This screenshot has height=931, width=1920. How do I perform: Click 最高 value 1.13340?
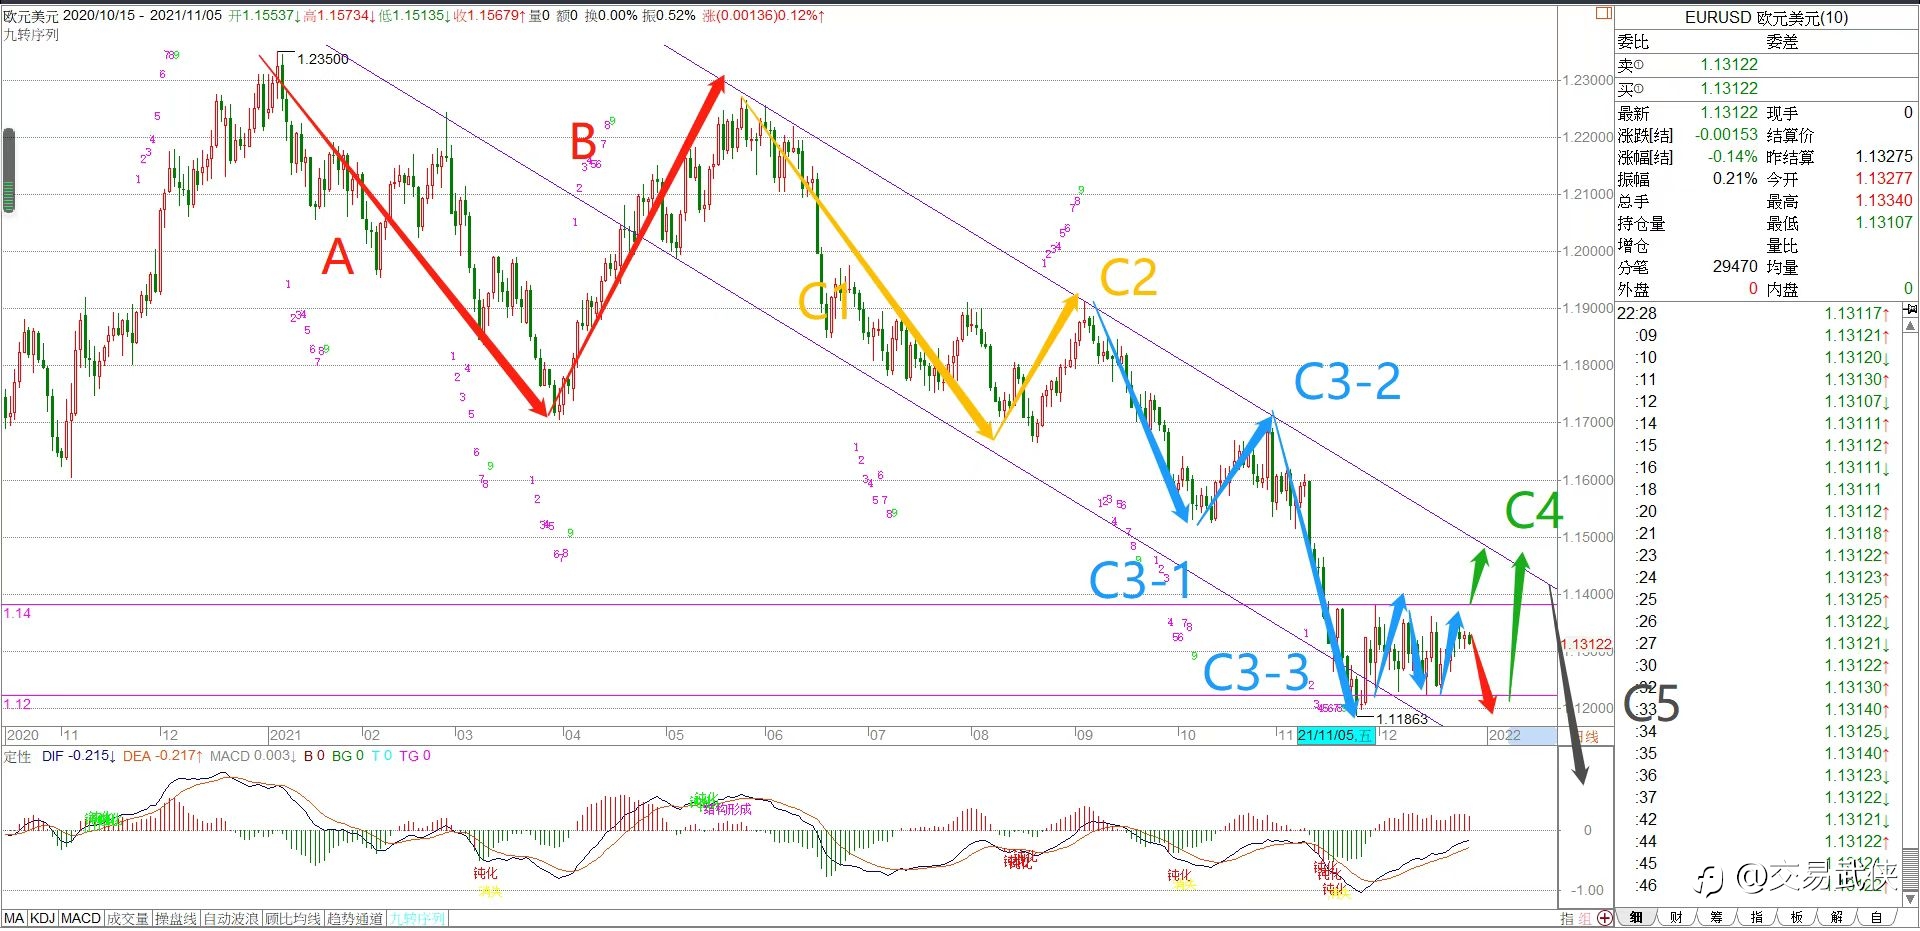(x=1884, y=201)
